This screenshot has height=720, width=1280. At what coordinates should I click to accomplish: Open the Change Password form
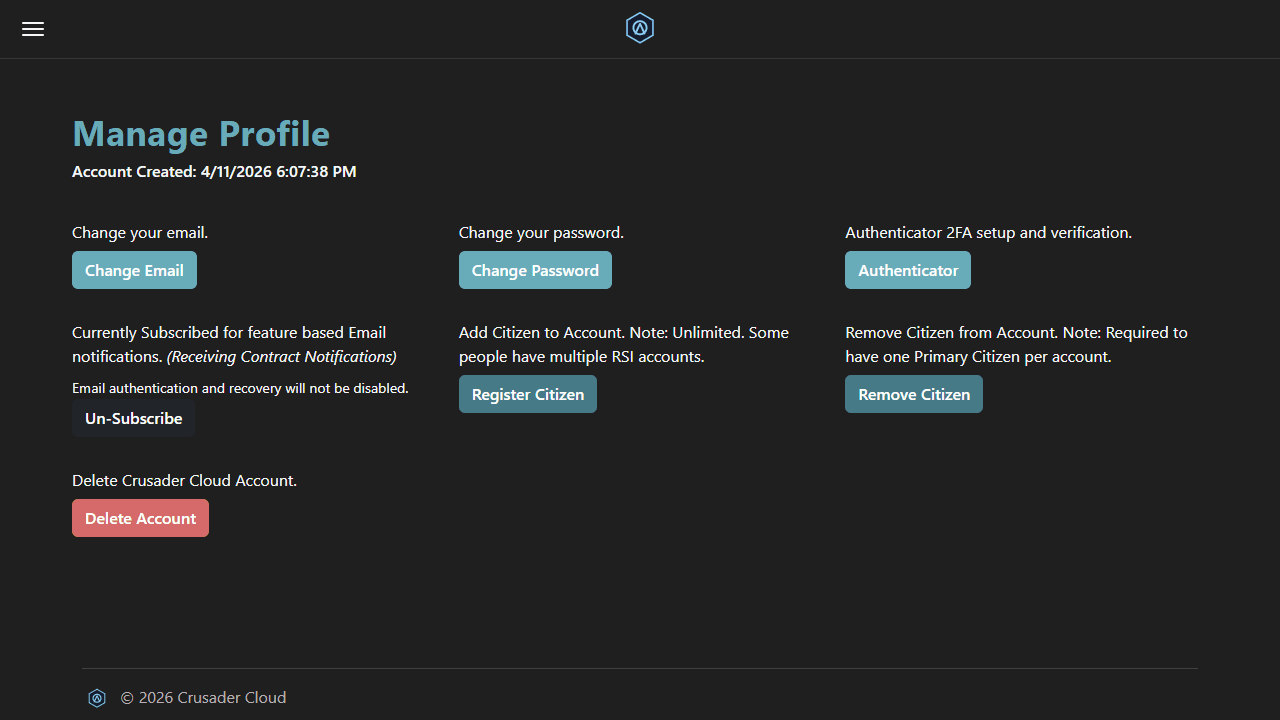(535, 270)
